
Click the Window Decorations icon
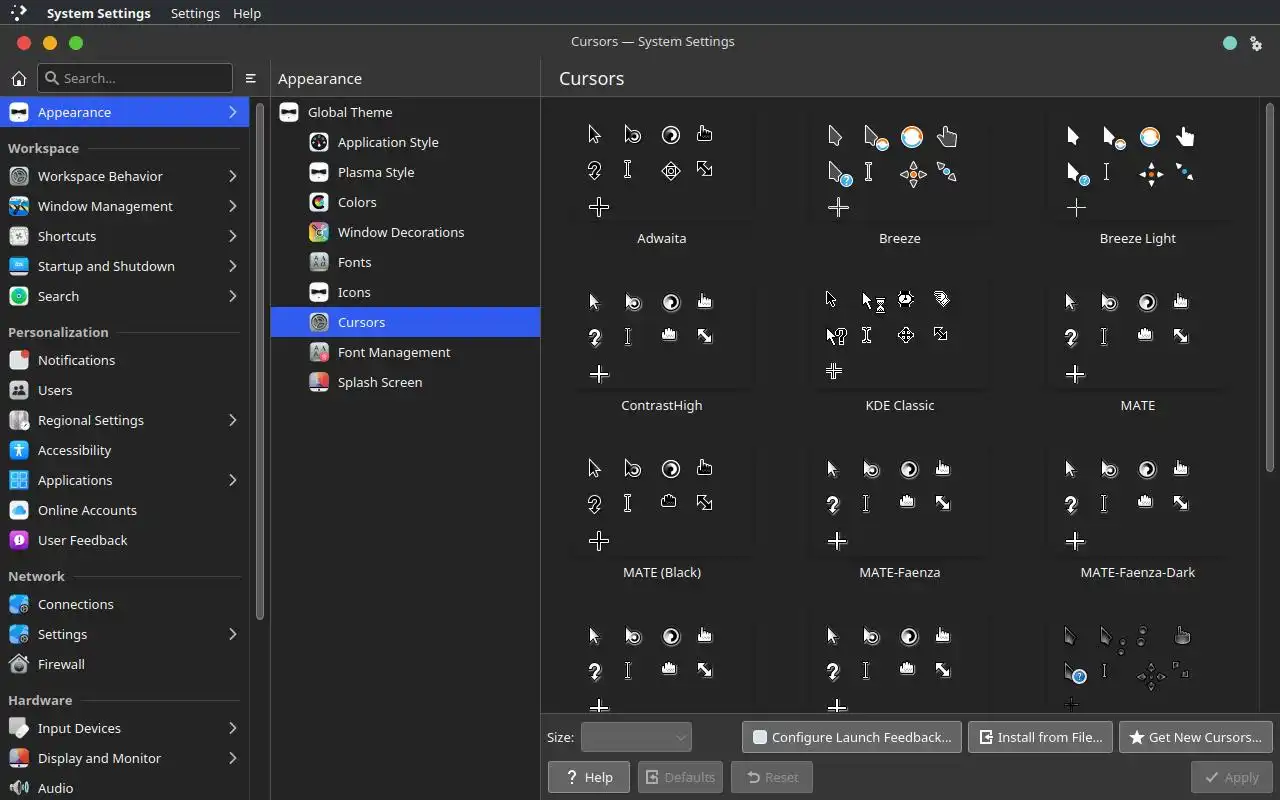[319, 232]
